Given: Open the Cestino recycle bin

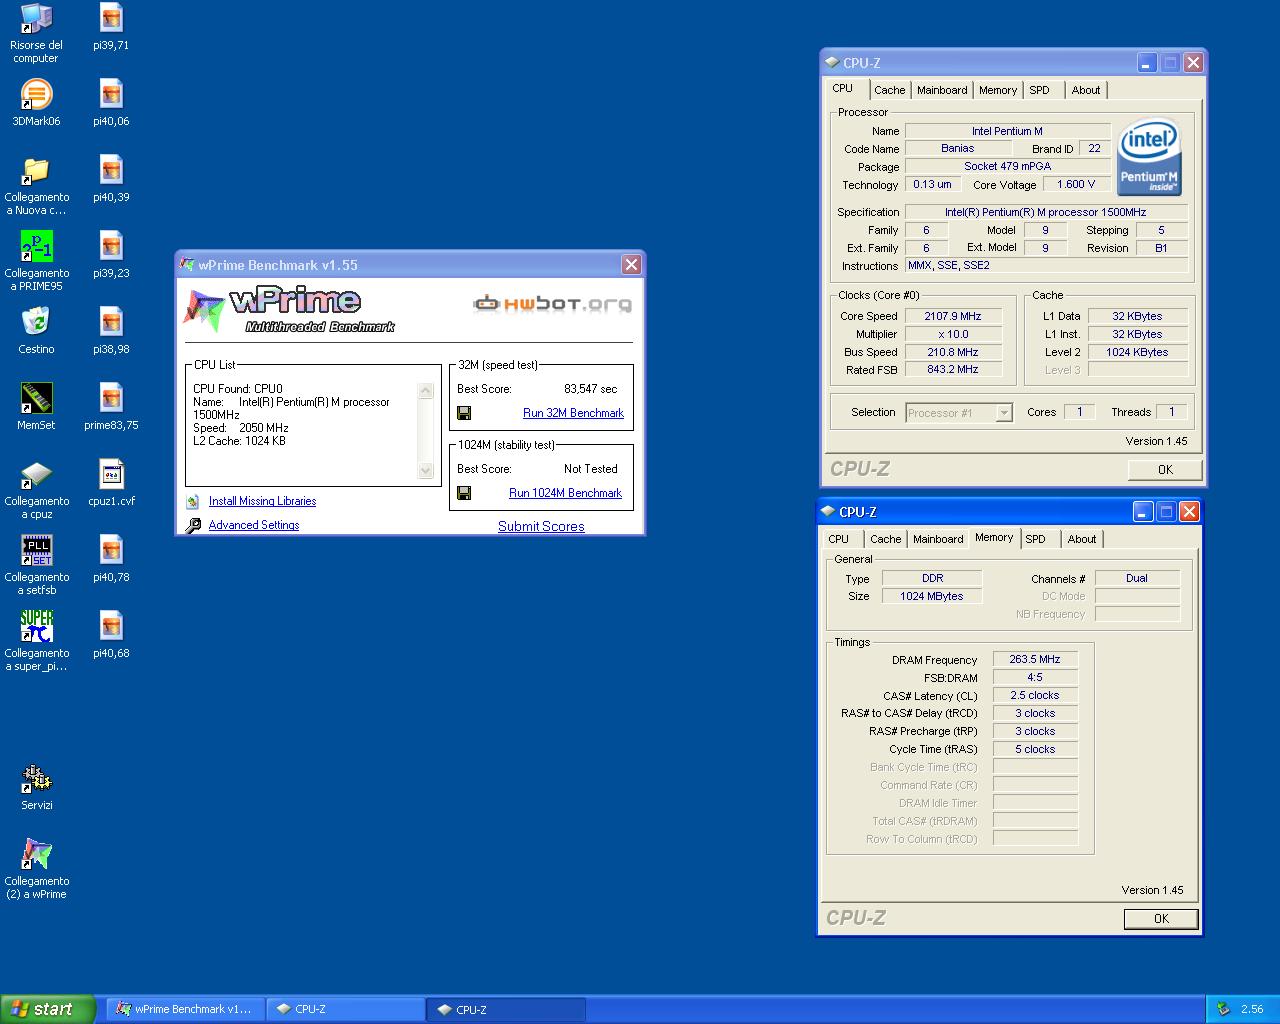Looking at the screenshot, I should pyautogui.click(x=36, y=322).
